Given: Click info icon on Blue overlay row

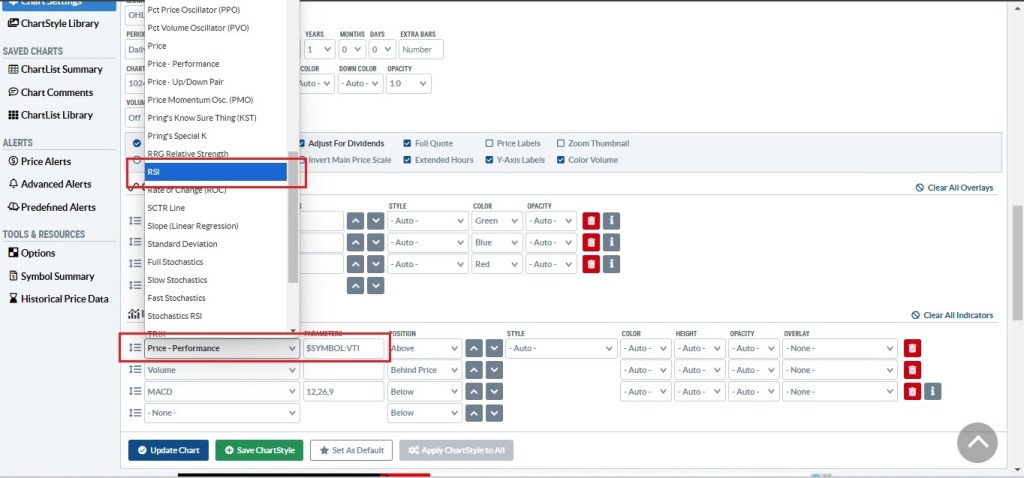Looking at the screenshot, I should point(613,242).
